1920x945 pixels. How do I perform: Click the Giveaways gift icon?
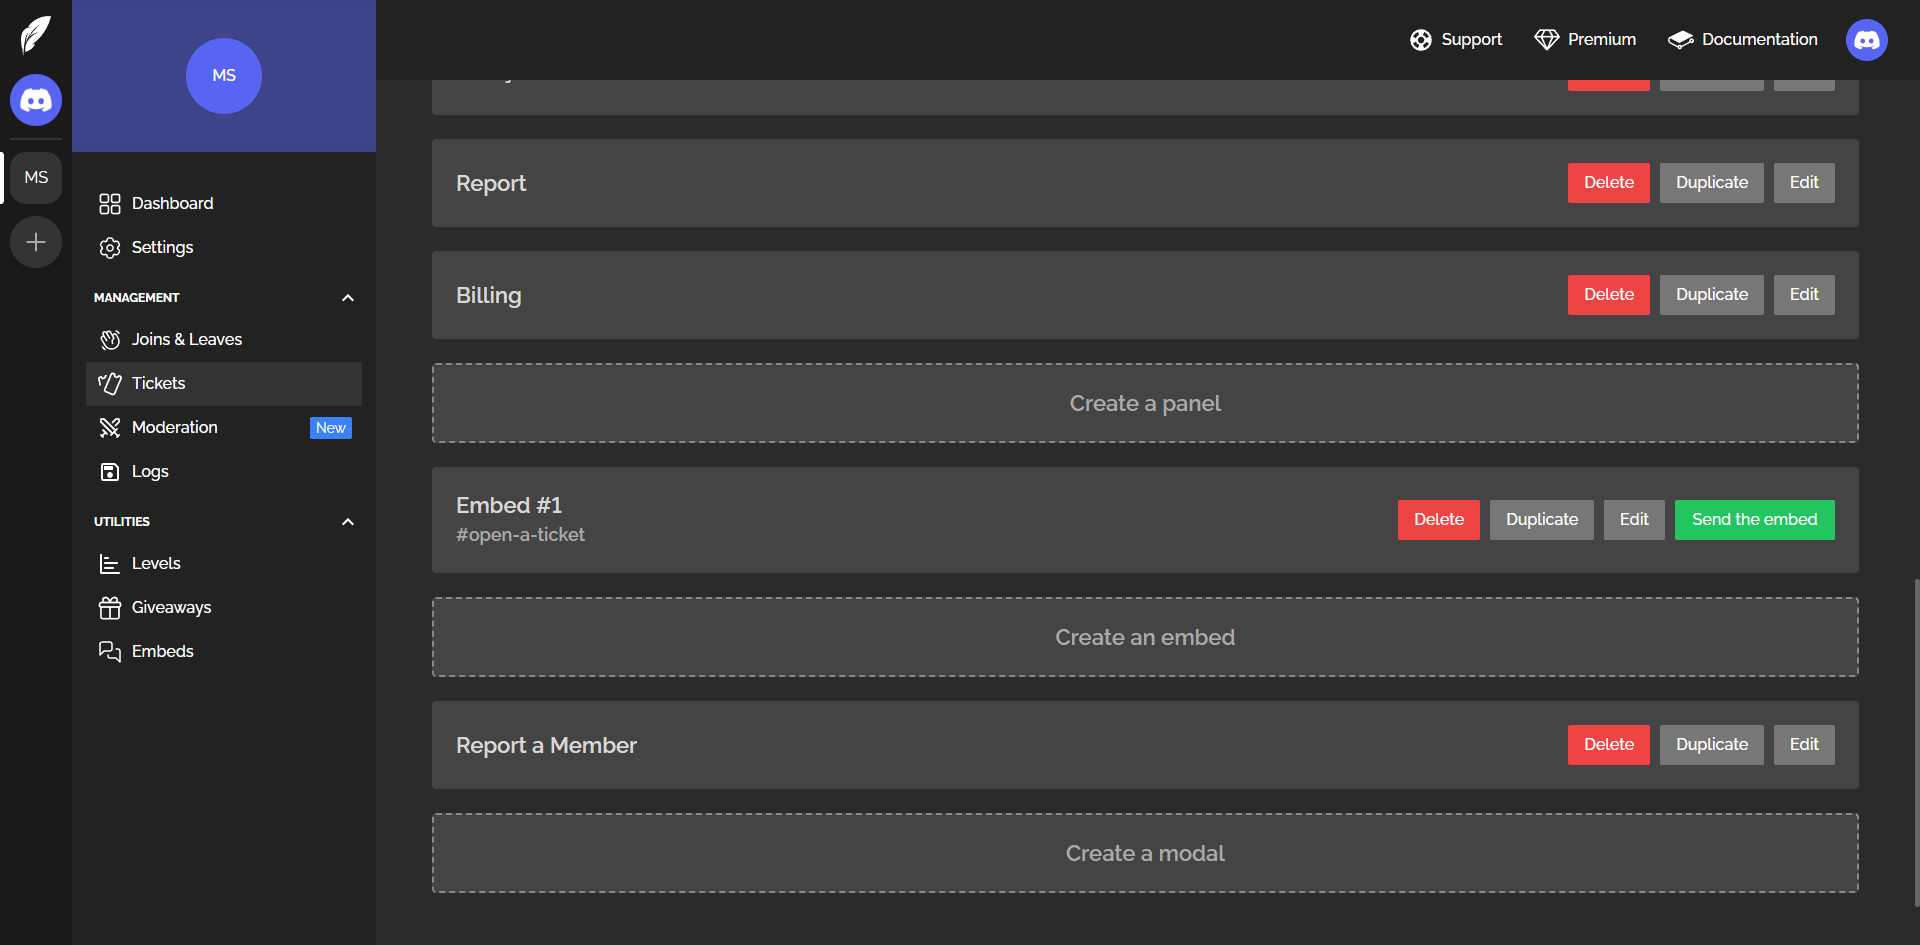tap(110, 608)
